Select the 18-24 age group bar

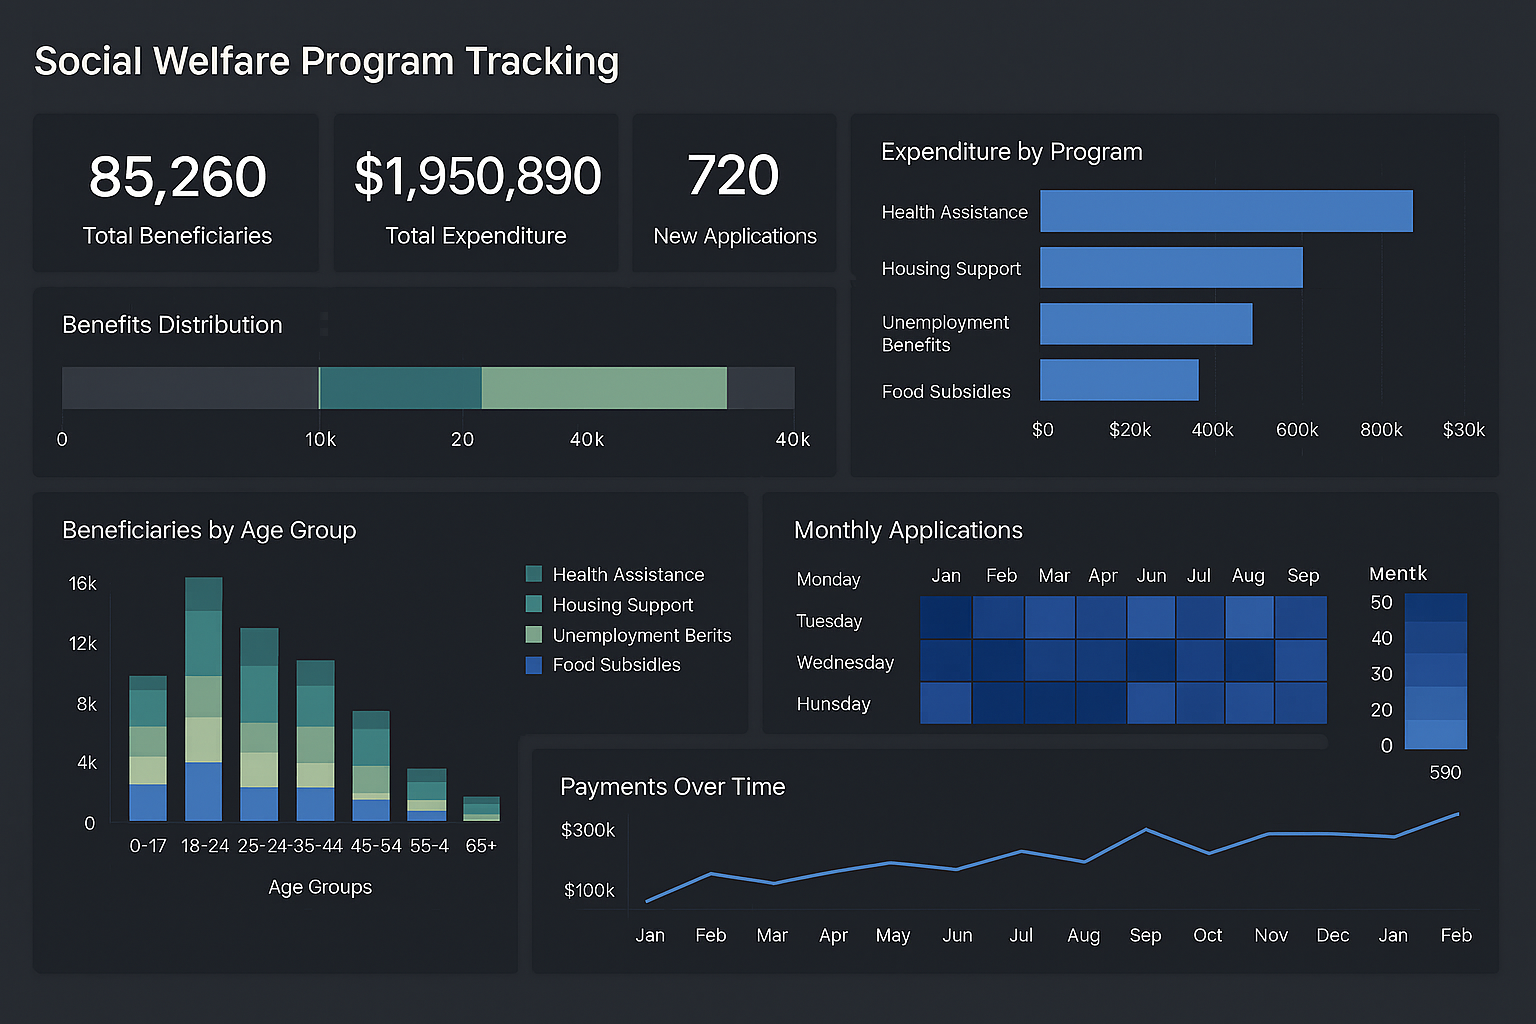(x=204, y=700)
